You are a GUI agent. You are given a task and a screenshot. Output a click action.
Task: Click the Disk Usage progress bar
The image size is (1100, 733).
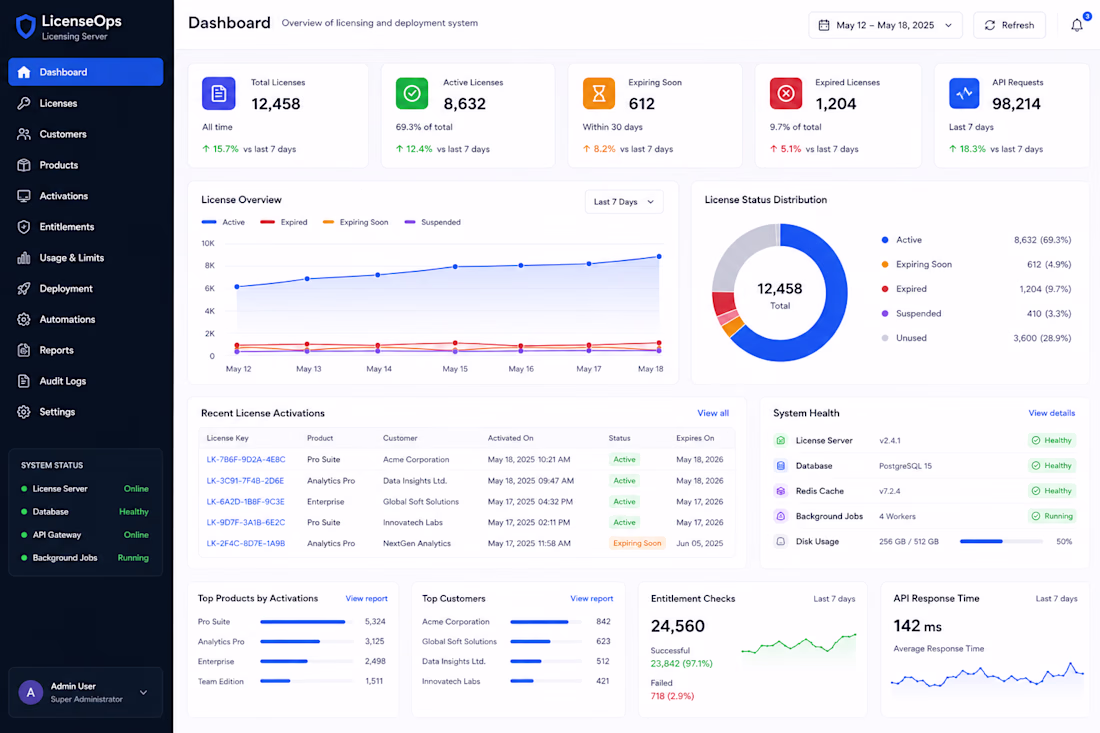(1000, 542)
